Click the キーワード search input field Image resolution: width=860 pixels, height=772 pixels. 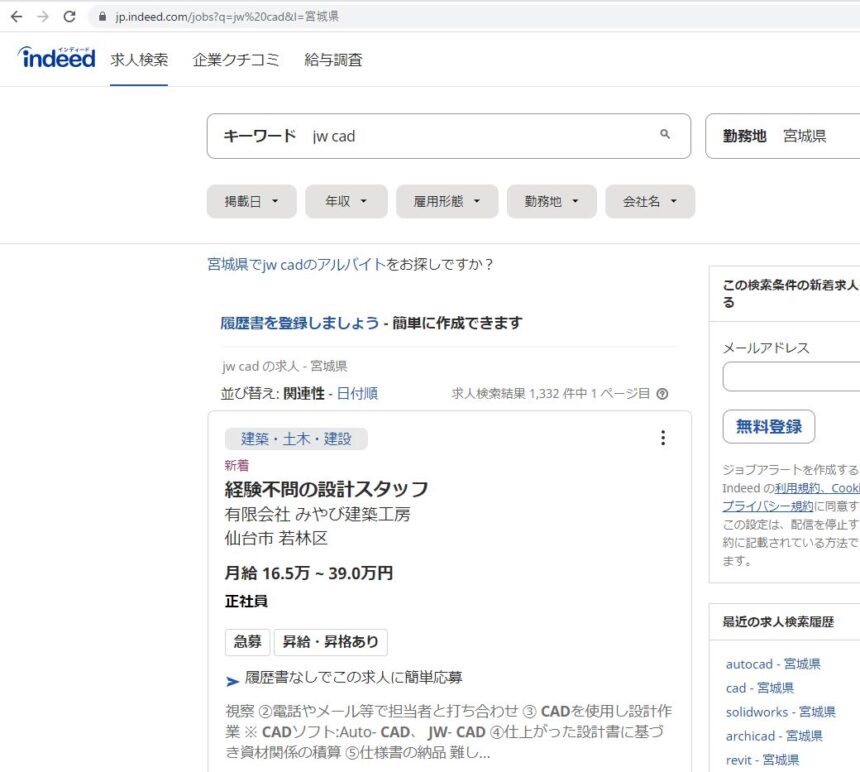coord(449,136)
